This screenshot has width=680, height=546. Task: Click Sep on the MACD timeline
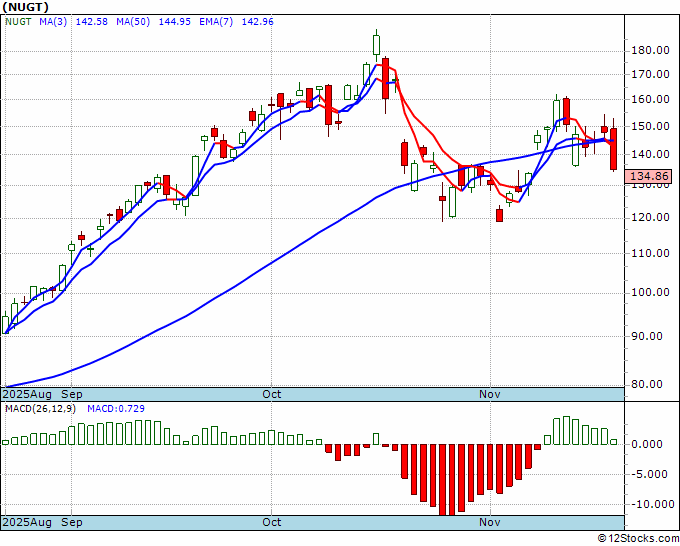click(72, 522)
